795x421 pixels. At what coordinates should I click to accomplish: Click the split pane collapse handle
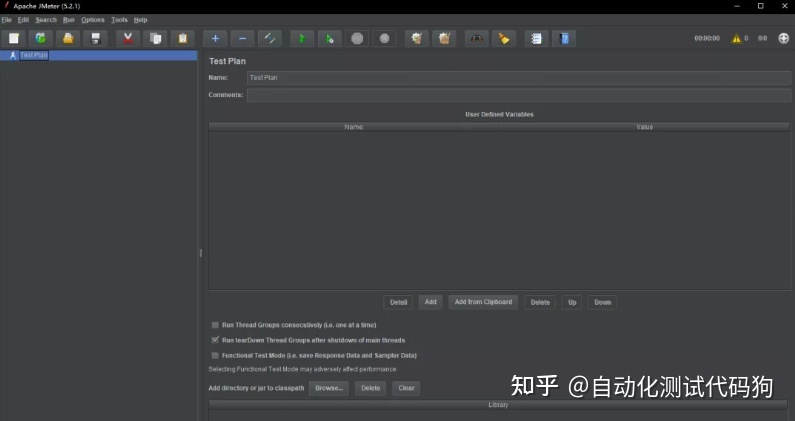click(200, 253)
